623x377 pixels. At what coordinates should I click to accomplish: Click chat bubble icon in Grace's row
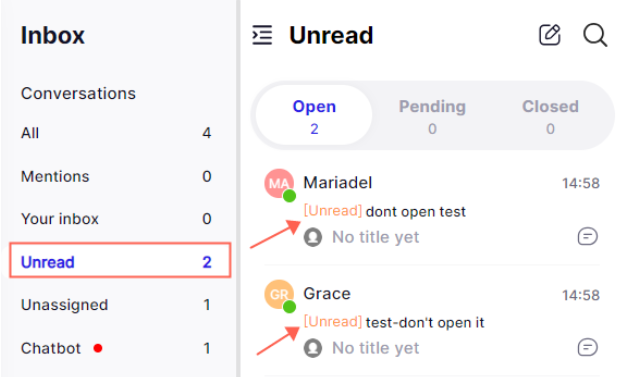point(588,347)
